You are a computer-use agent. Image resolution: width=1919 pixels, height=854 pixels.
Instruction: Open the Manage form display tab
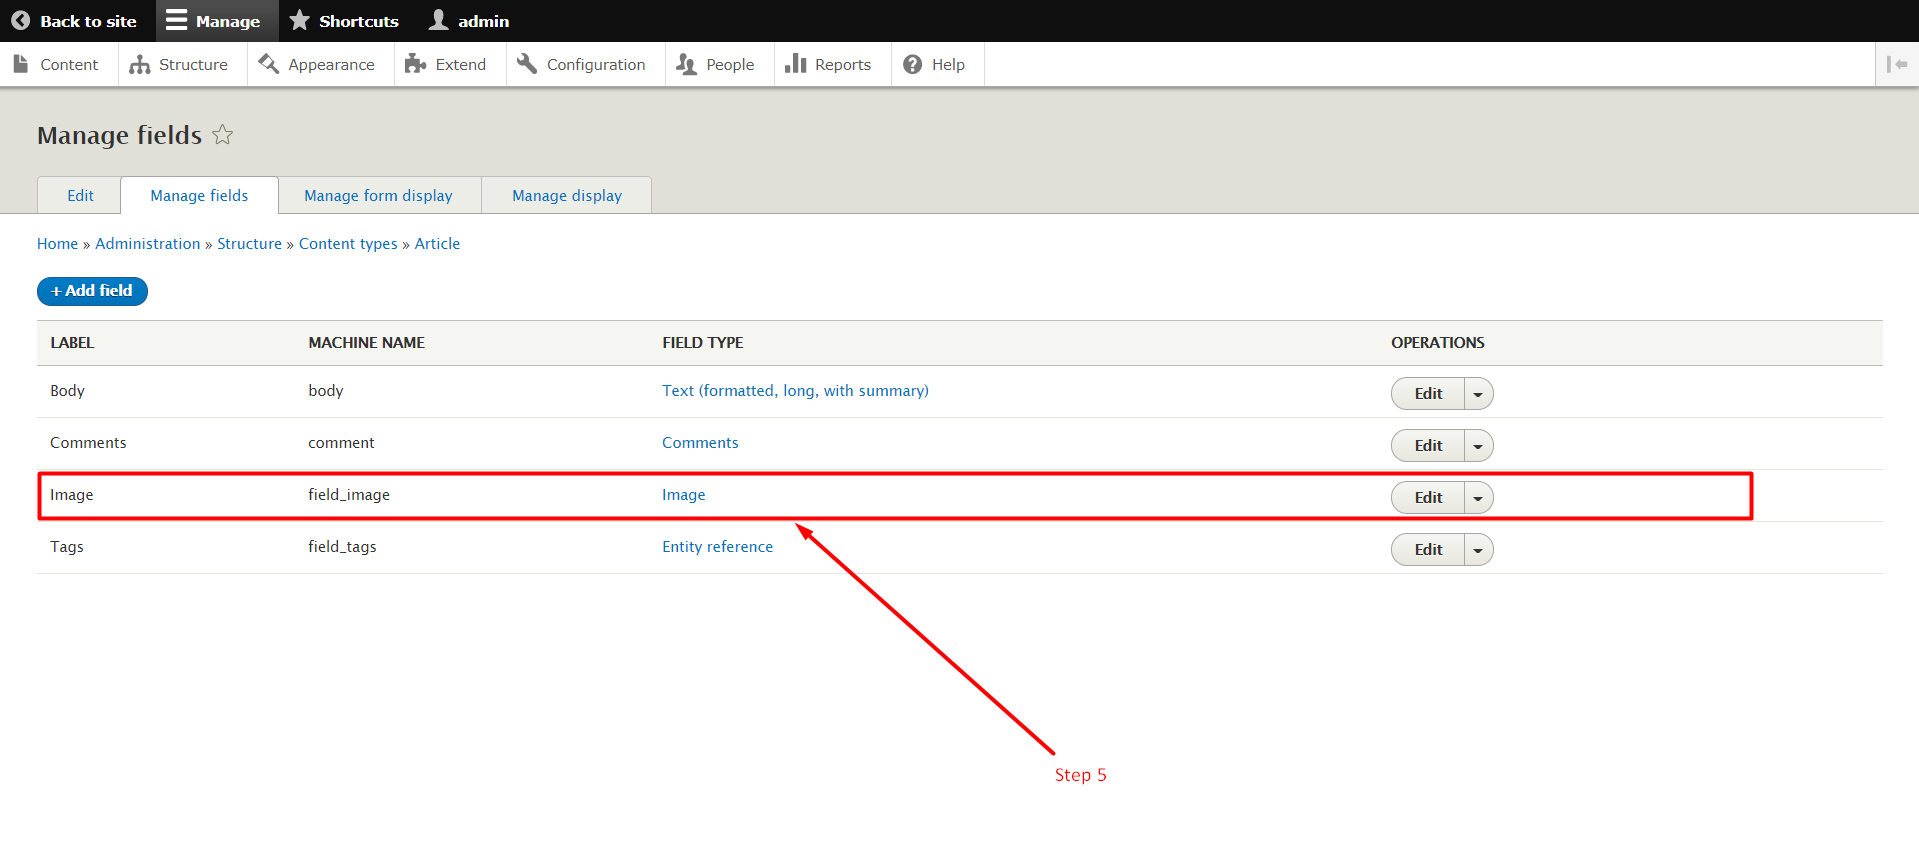(378, 196)
